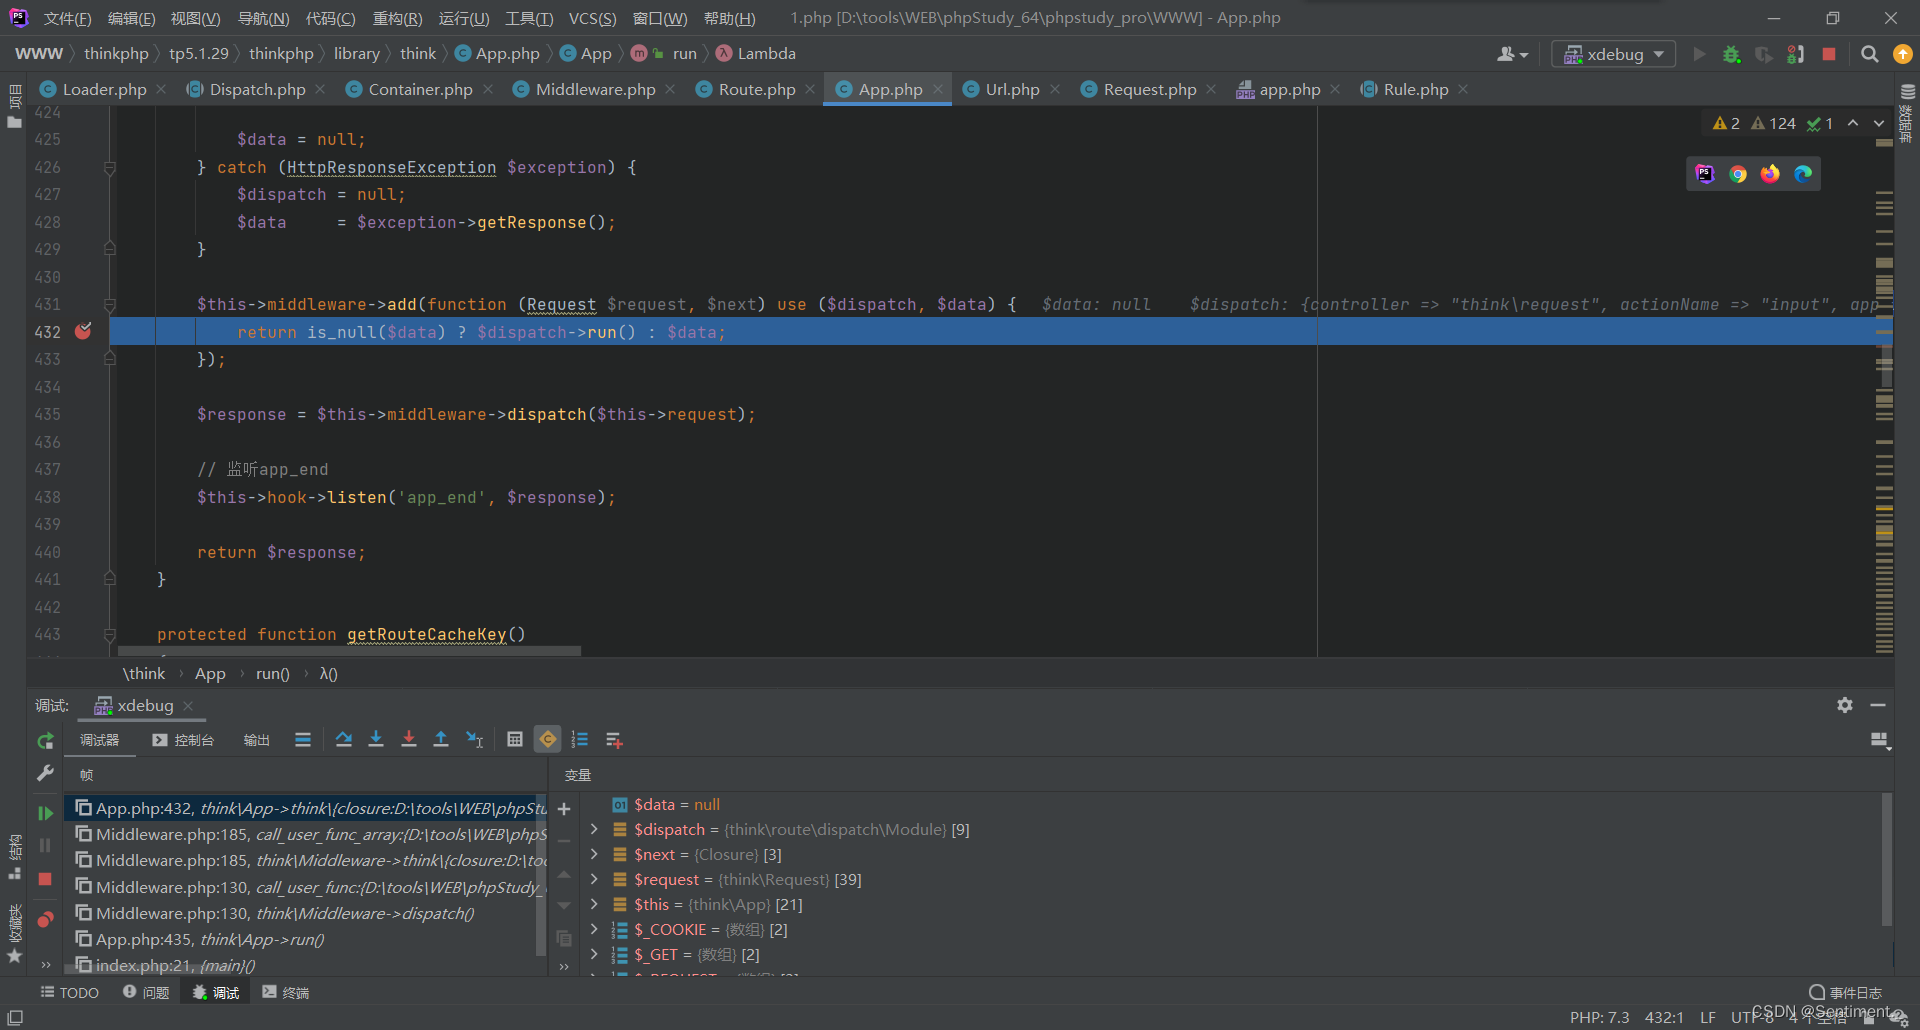1920x1030 pixels.
Task: Click add watch list icon in debugger toolbar
Action: click(614, 740)
